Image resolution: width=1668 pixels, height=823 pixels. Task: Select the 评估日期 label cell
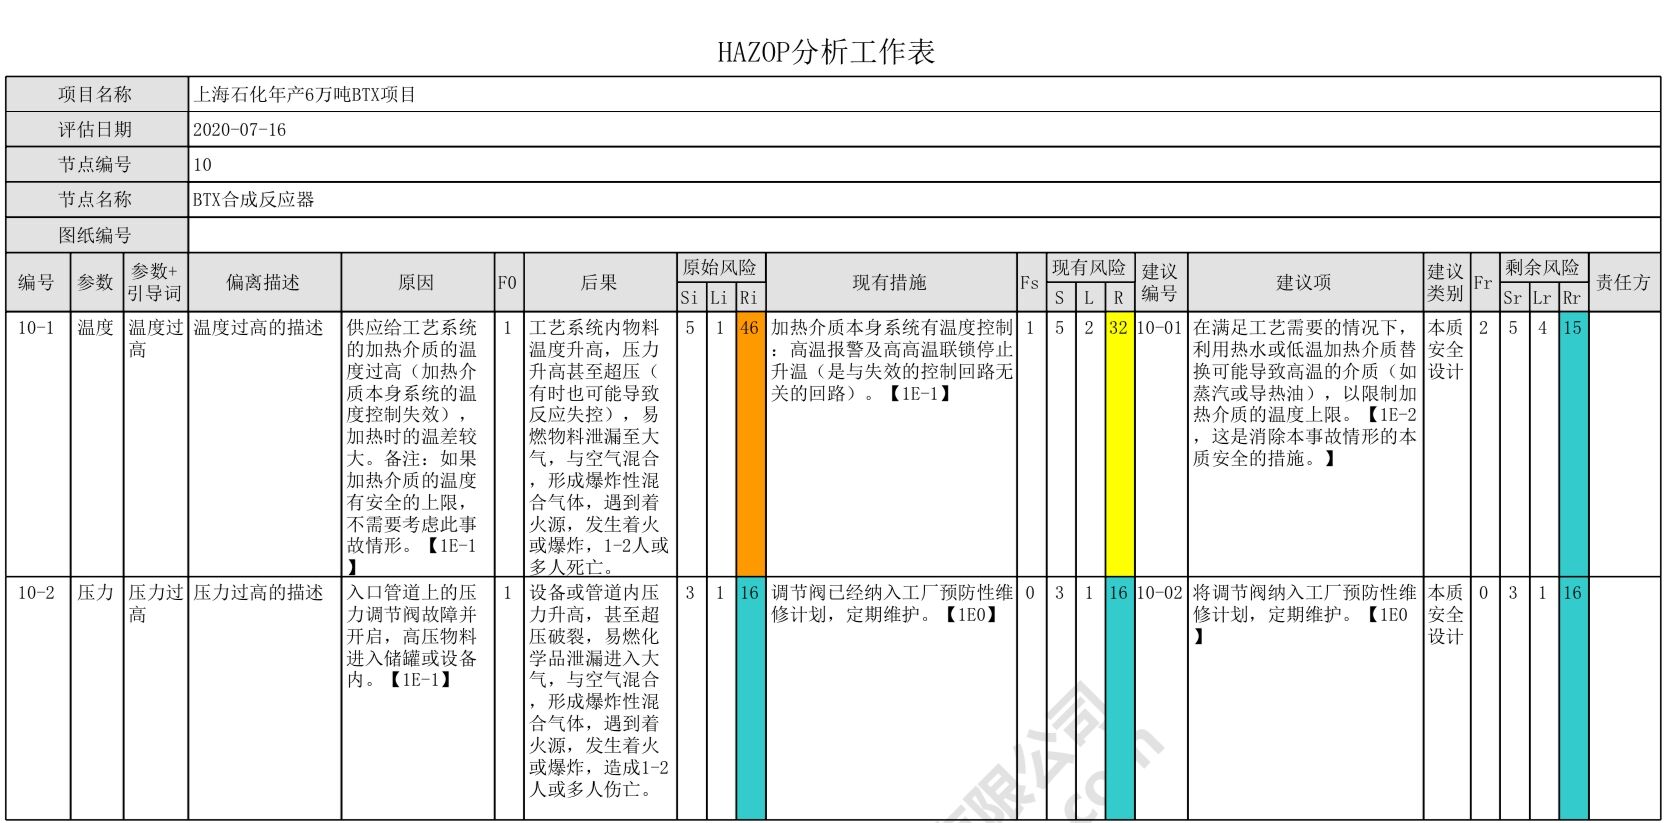(97, 130)
